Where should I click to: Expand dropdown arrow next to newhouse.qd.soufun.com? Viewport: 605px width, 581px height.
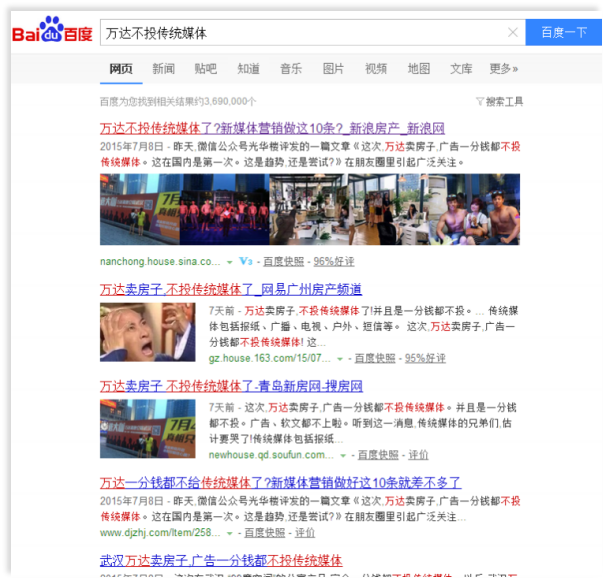[343, 456]
